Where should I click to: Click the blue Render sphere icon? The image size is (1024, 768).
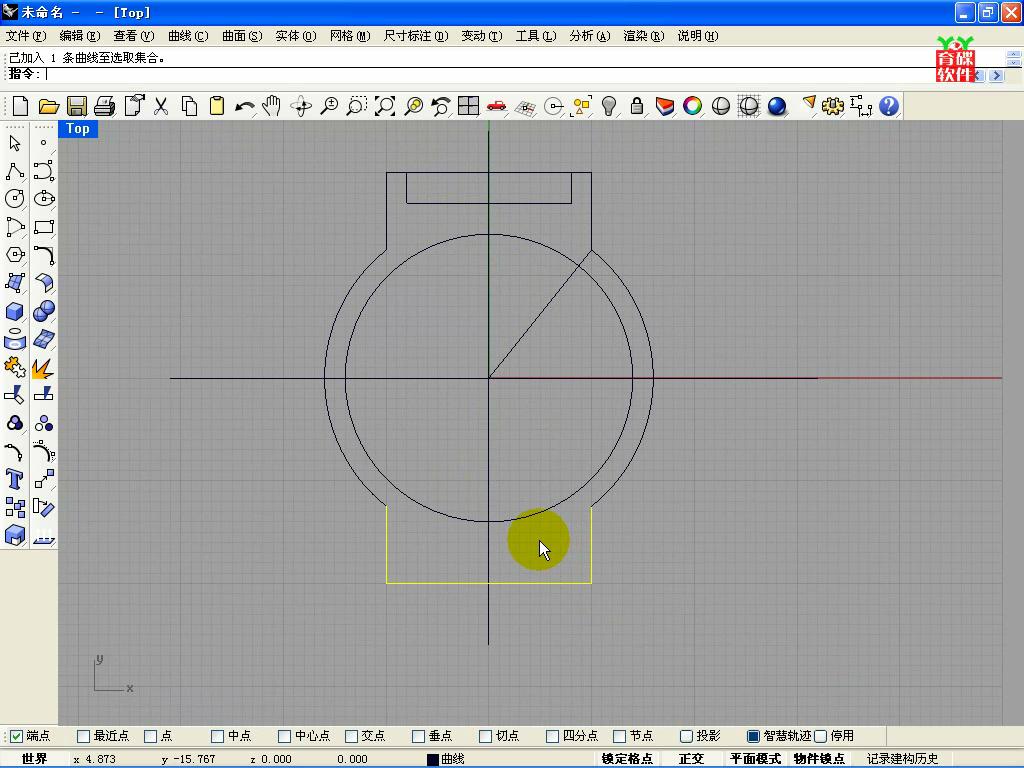pyautogui.click(x=776, y=106)
